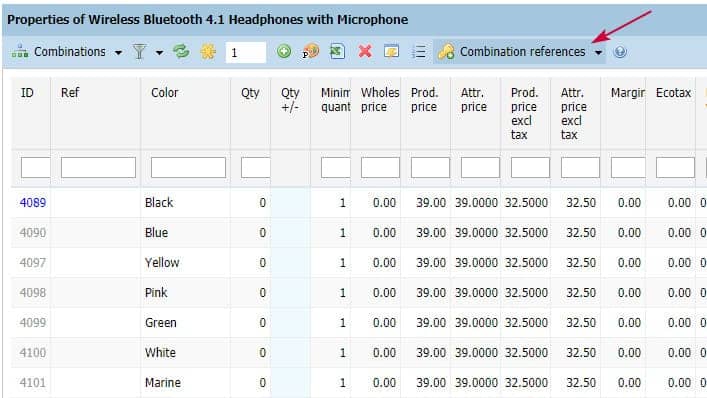Select combination ID 4100

(33, 353)
